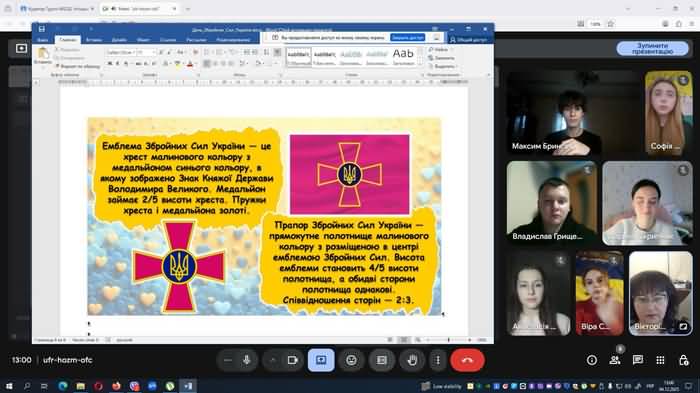Switch to the Insert tab in Word
The width and height of the screenshot is (700, 393).
click(x=93, y=40)
